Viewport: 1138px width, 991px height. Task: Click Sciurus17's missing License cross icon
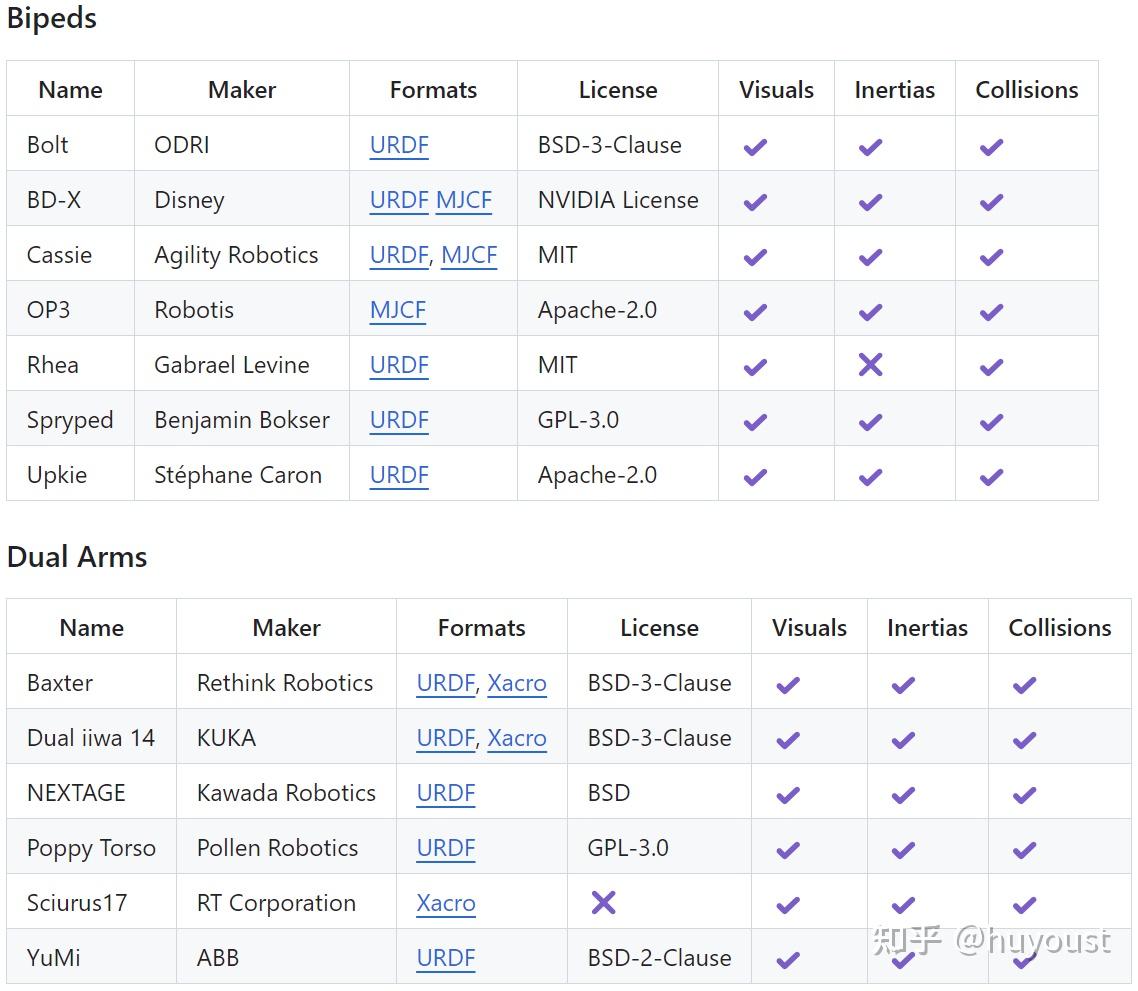(603, 903)
